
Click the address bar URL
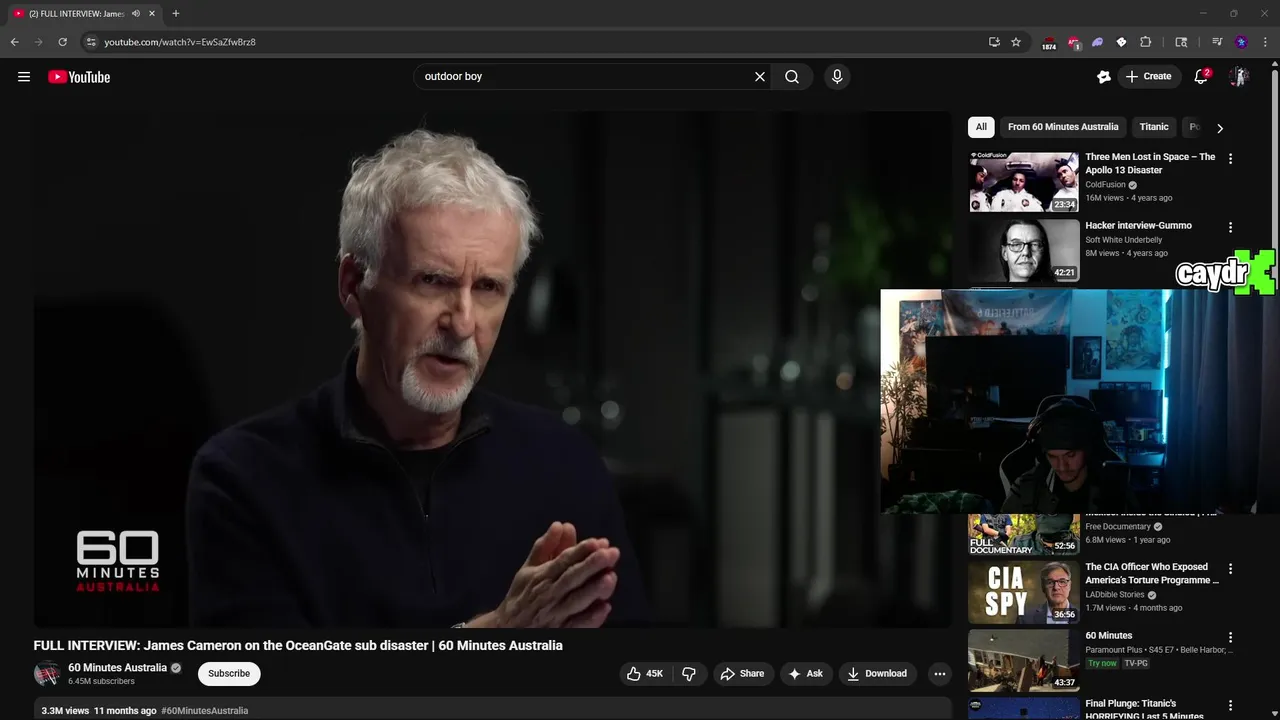pyautogui.click(x=180, y=42)
